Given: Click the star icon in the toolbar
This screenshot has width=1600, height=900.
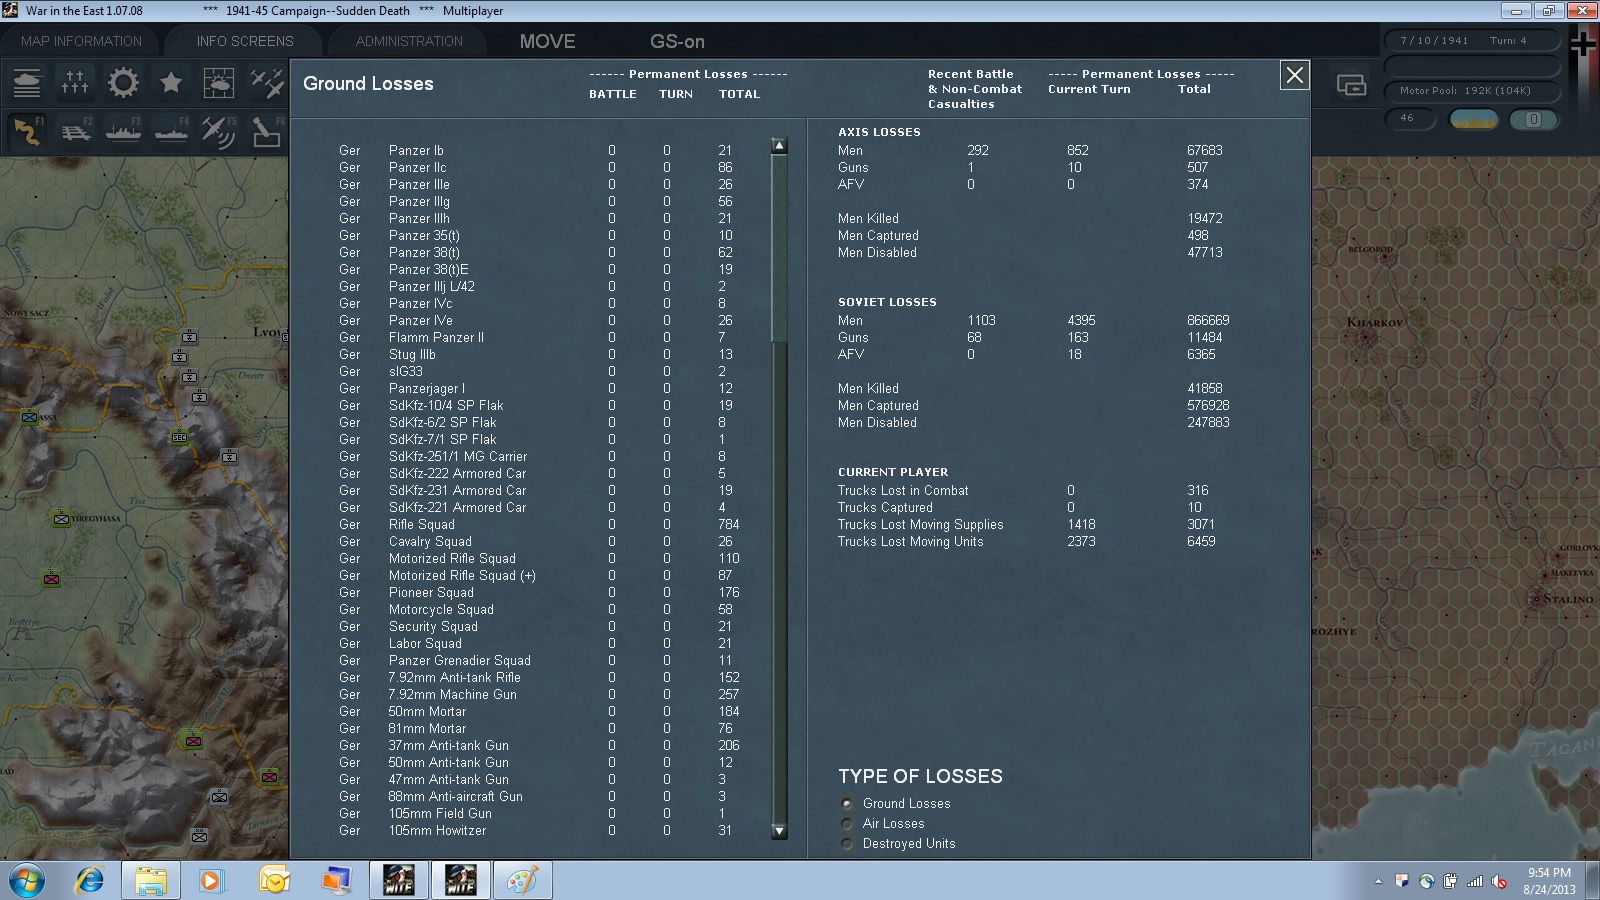Looking at the screenshot, I should point(171,82).
